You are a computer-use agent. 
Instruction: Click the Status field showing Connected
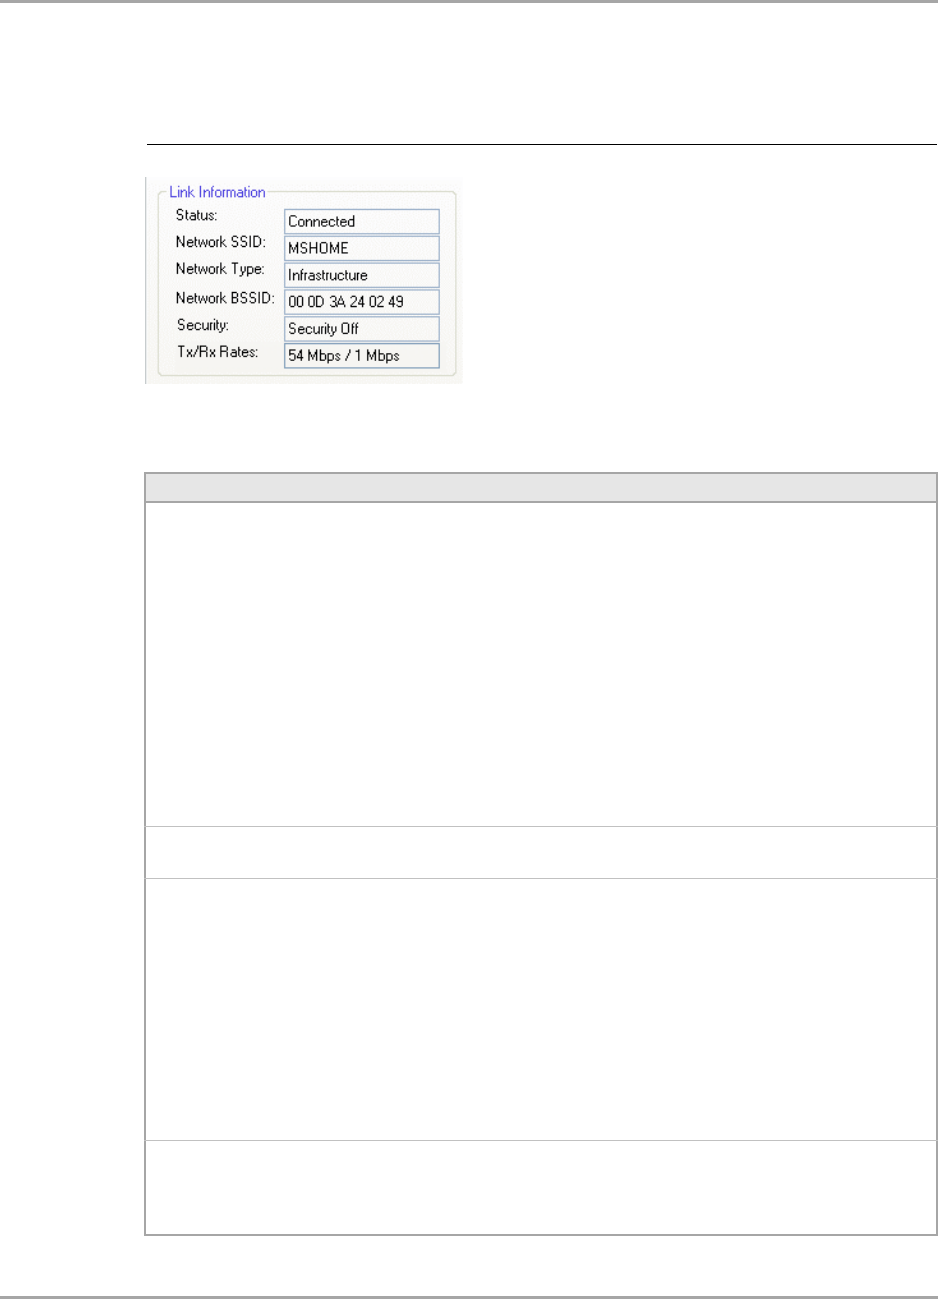362,222
